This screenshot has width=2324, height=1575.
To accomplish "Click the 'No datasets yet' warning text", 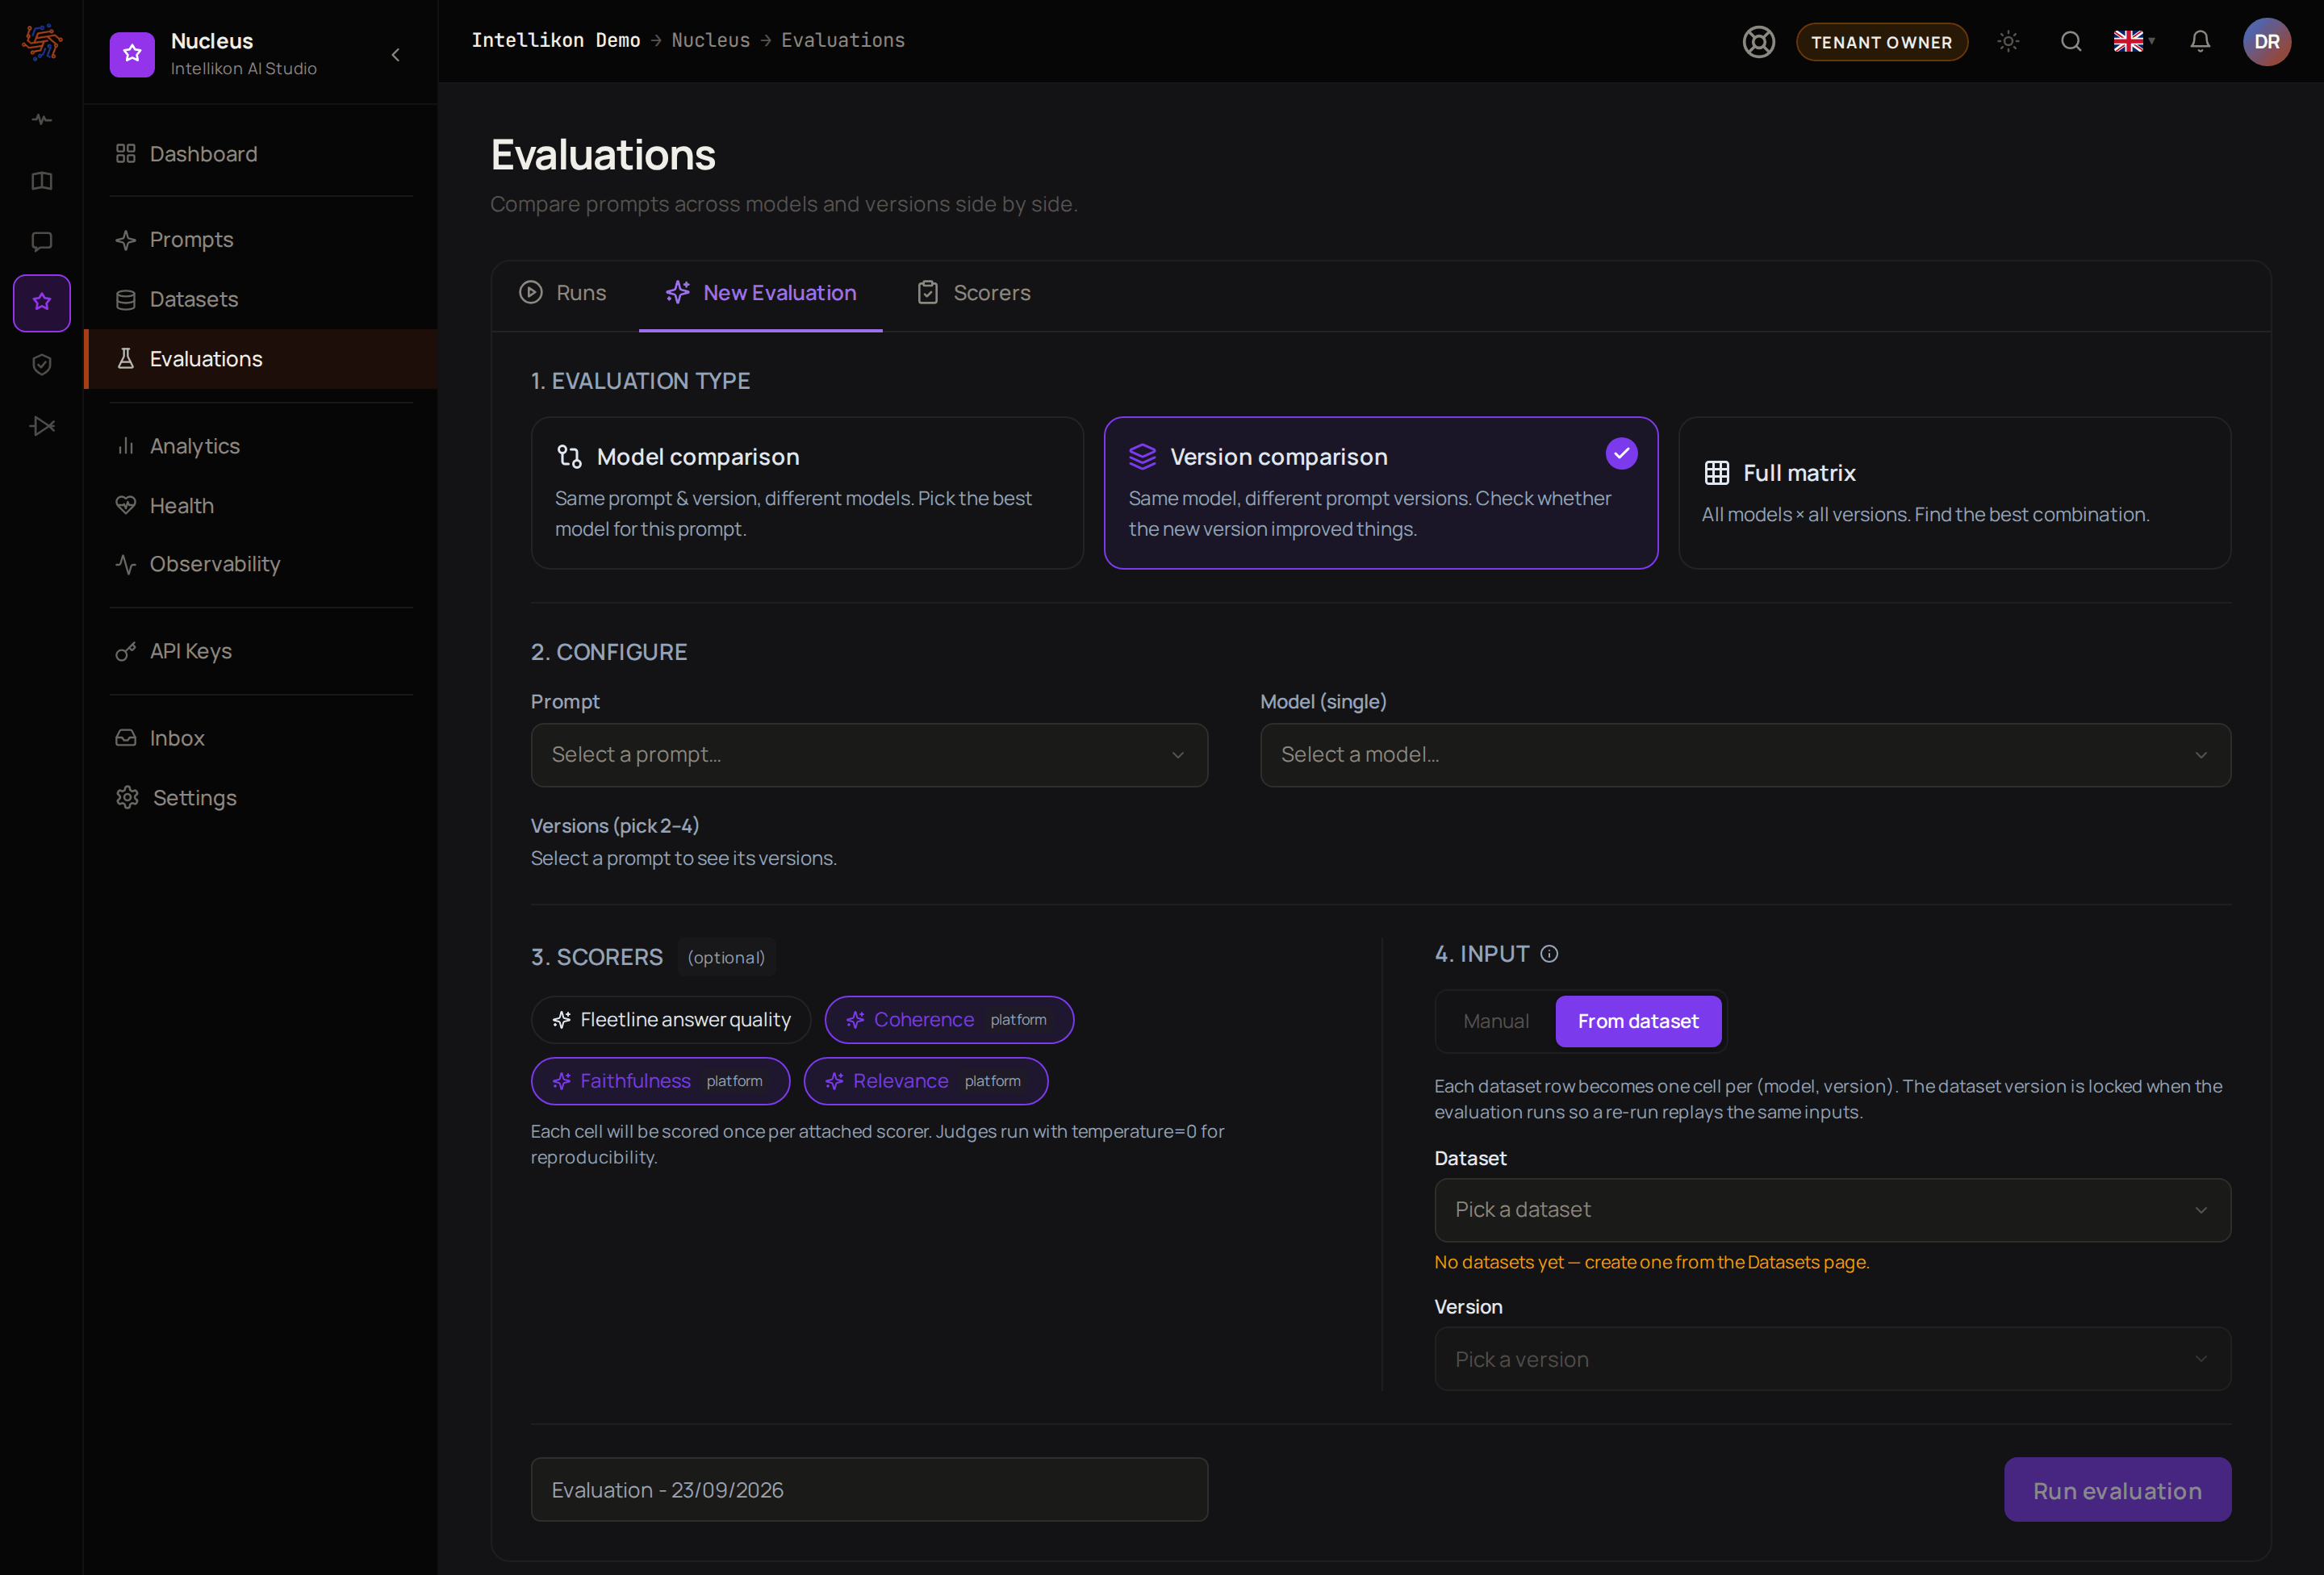I will click(x=1651, y=1262).
